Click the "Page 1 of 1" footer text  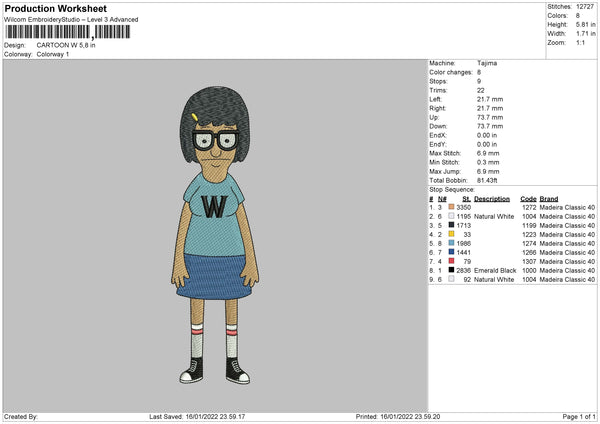coord(579,416)
